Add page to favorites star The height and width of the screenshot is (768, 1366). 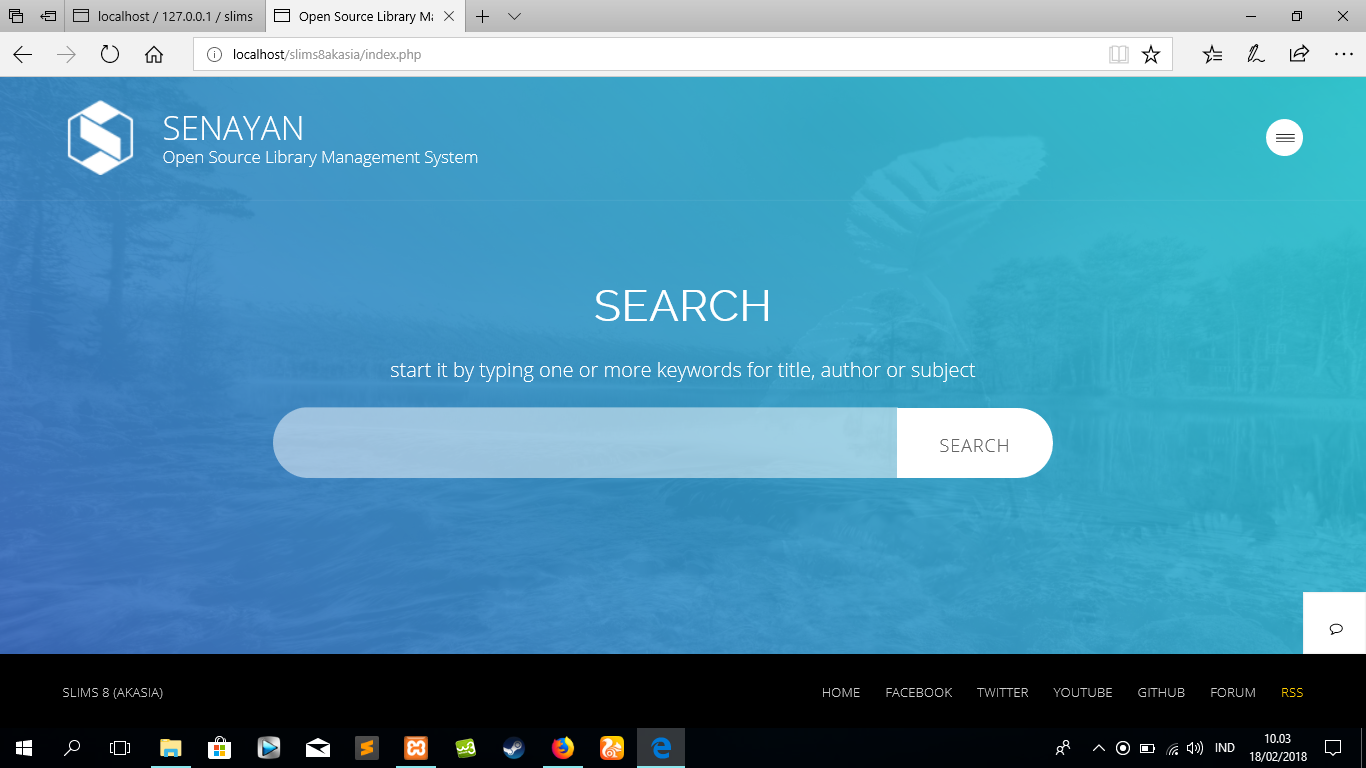[x=1151, y=55]
